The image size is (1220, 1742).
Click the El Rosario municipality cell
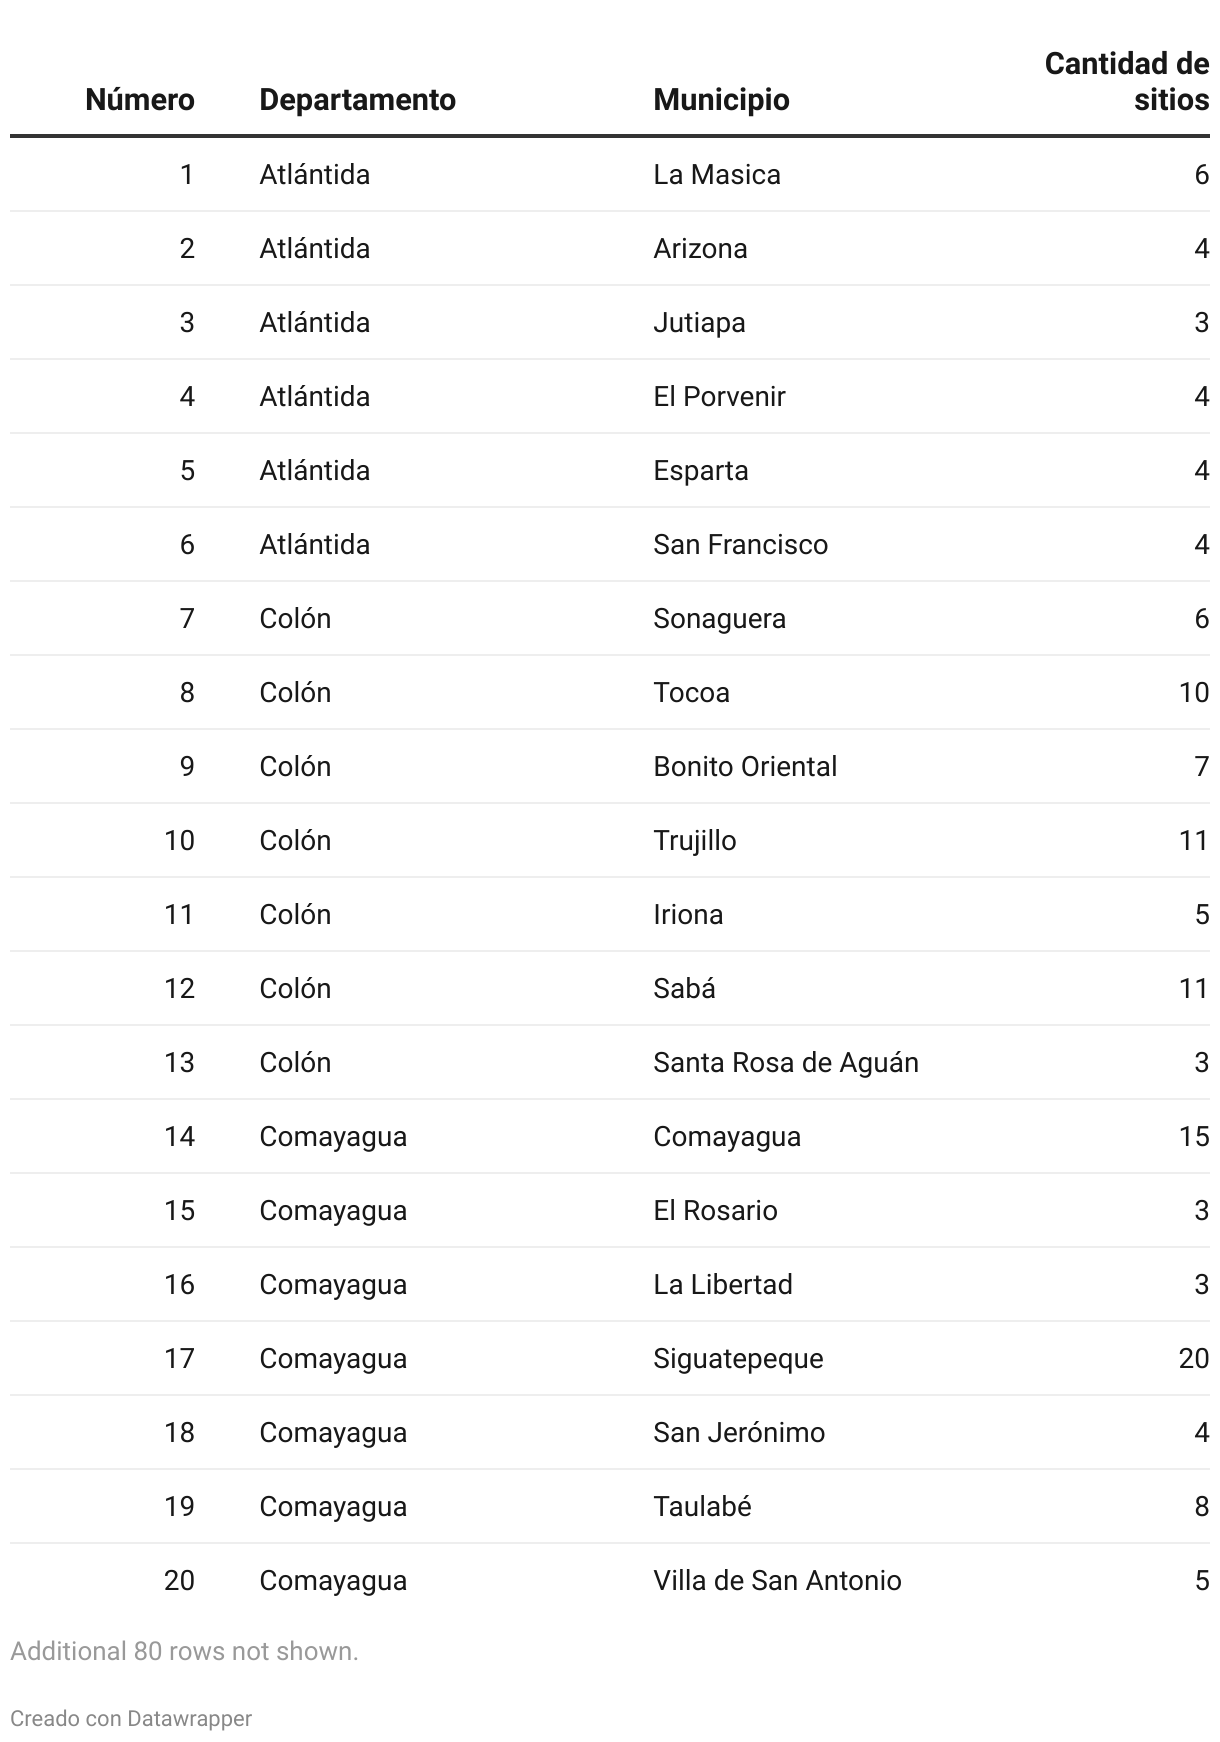(x=715, y=1211)
